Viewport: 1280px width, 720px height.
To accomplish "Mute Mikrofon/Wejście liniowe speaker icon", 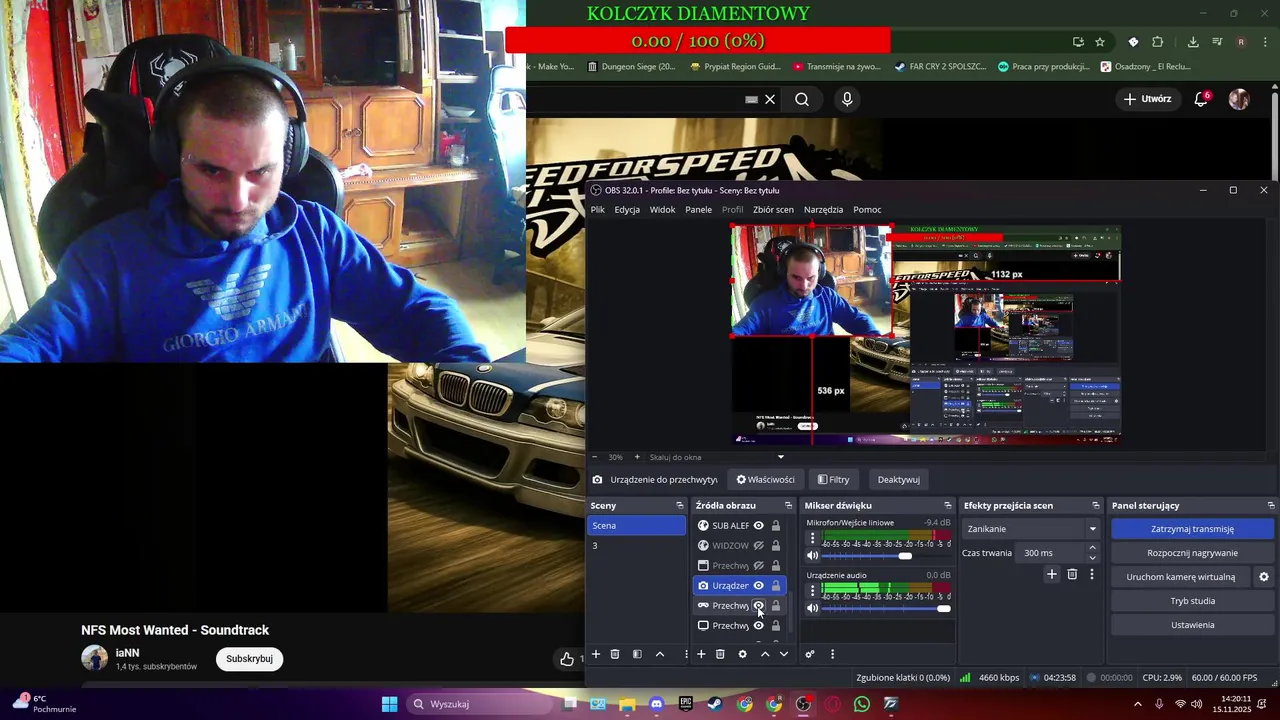I will pyautogui.click(x=812, y=555).
